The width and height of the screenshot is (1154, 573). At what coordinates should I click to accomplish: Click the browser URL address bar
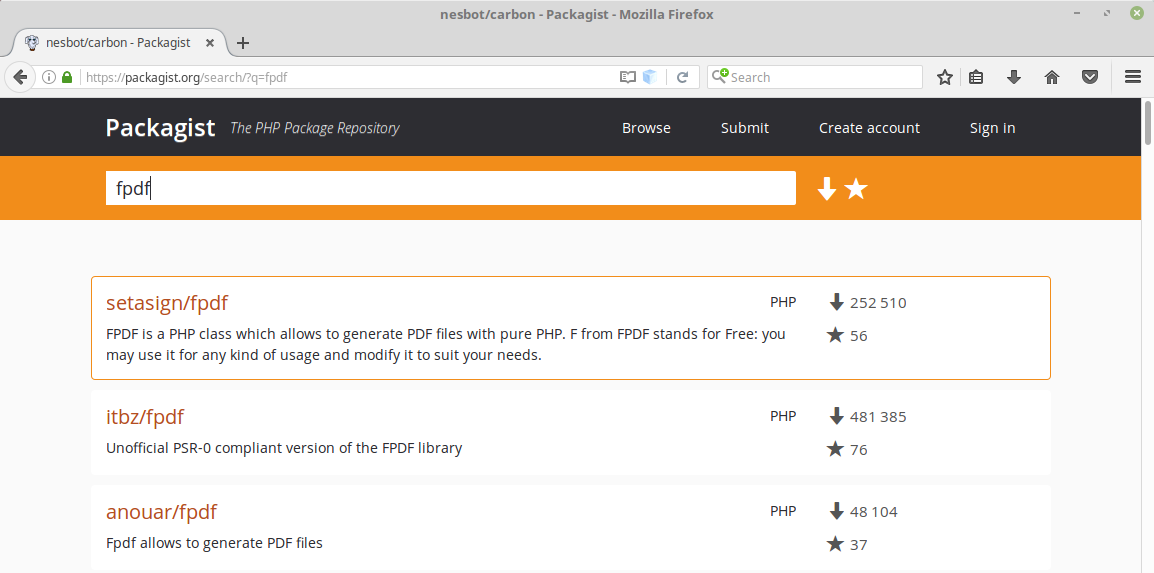[x=350, y=77]
